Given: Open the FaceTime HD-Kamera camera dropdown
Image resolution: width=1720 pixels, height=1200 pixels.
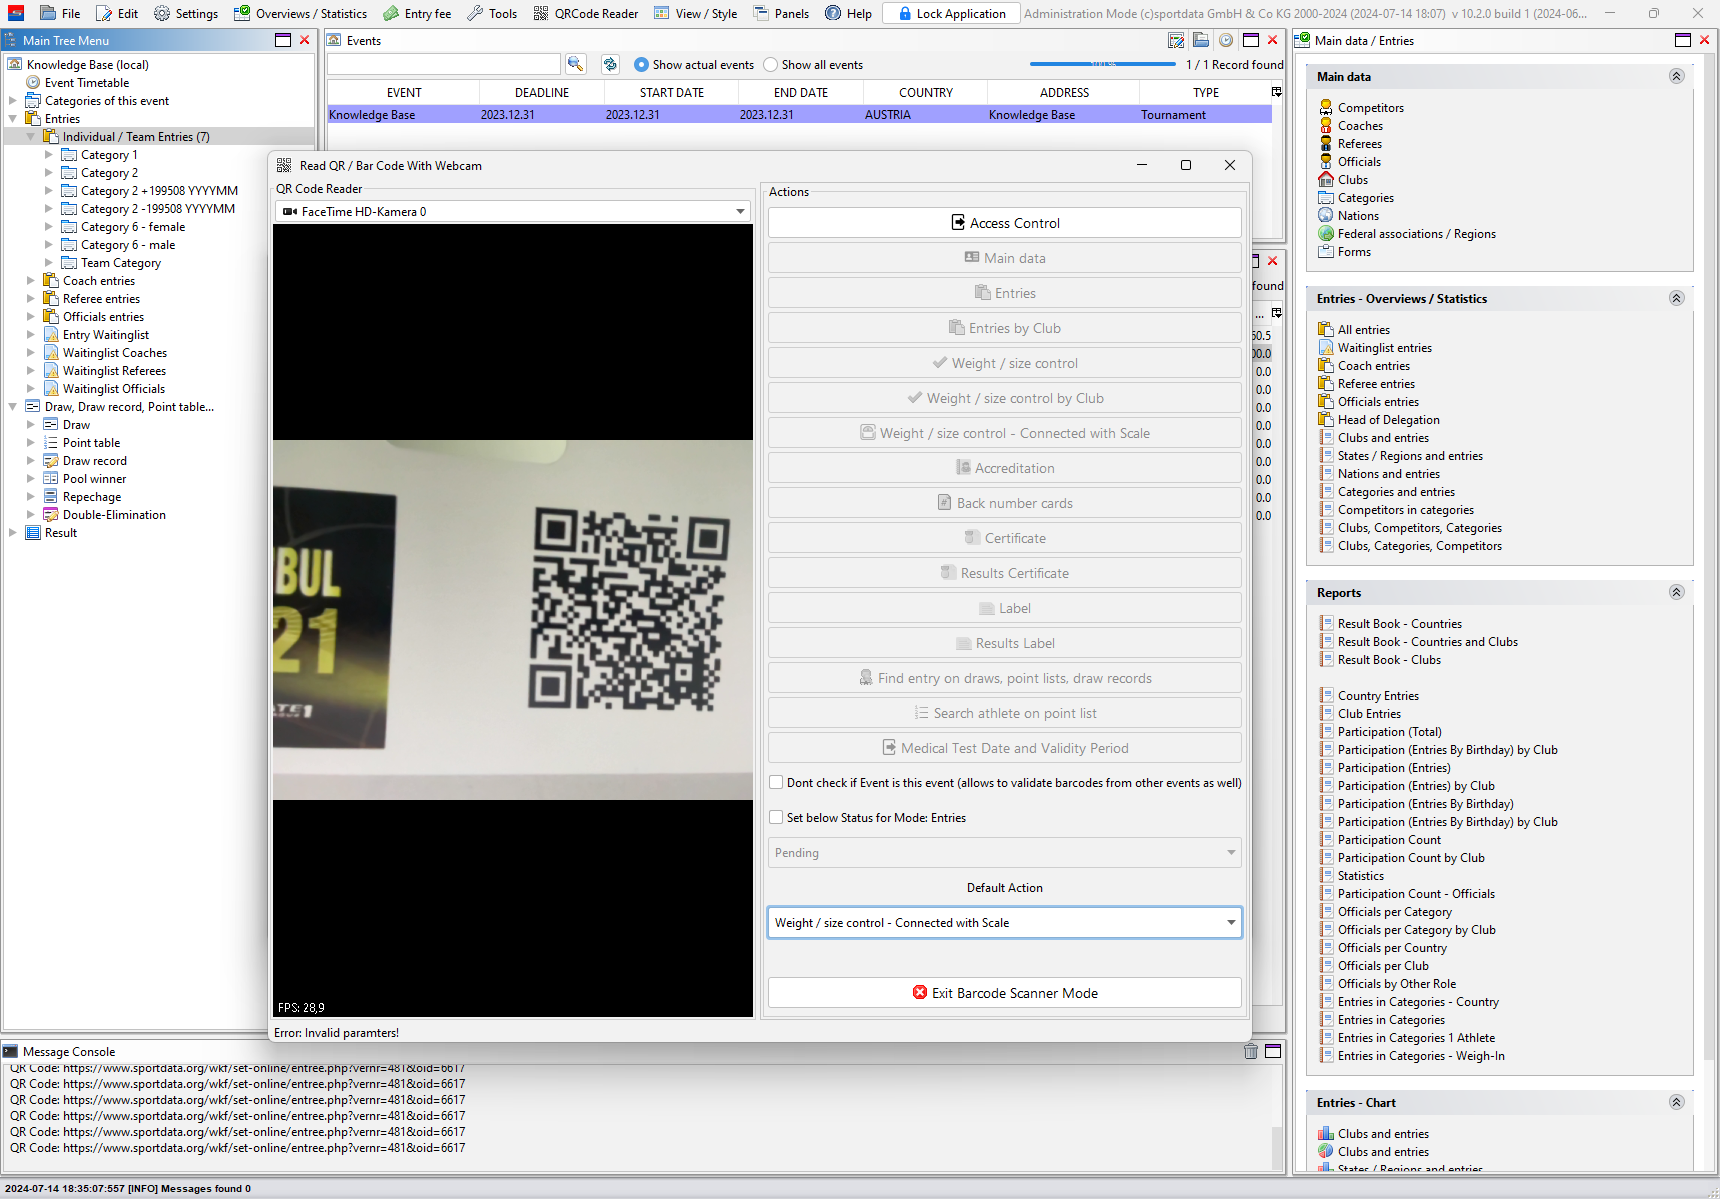Looking at the screenshot, I should tap(512, 212).
